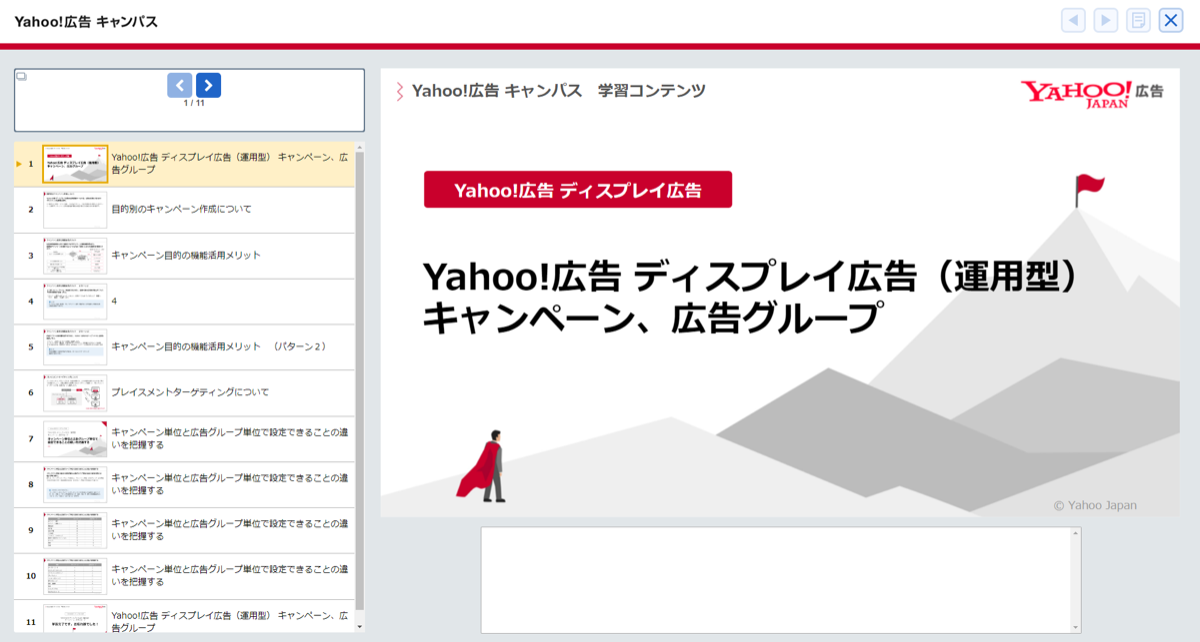
Task: Click the notes box scrollbar up arrow
Action: pos(1076,533)
